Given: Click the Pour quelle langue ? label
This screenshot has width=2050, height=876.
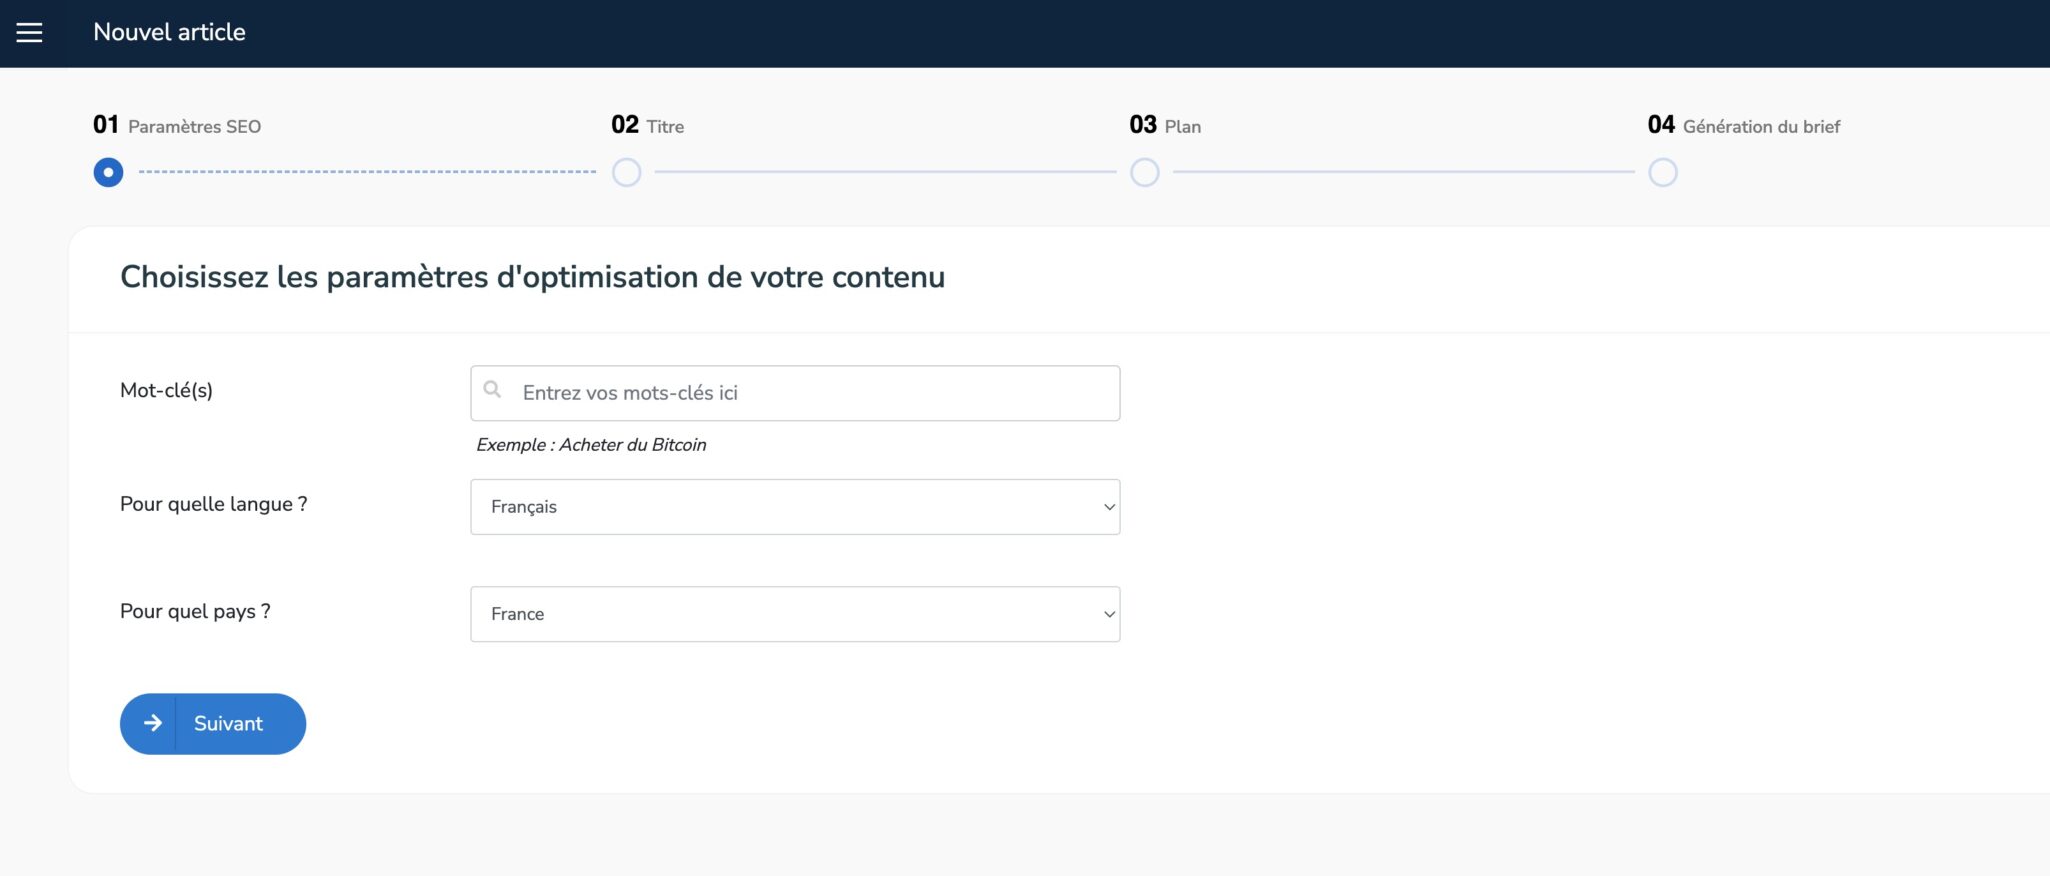Looking at the screenshot, I should click(x=214, y=504).
